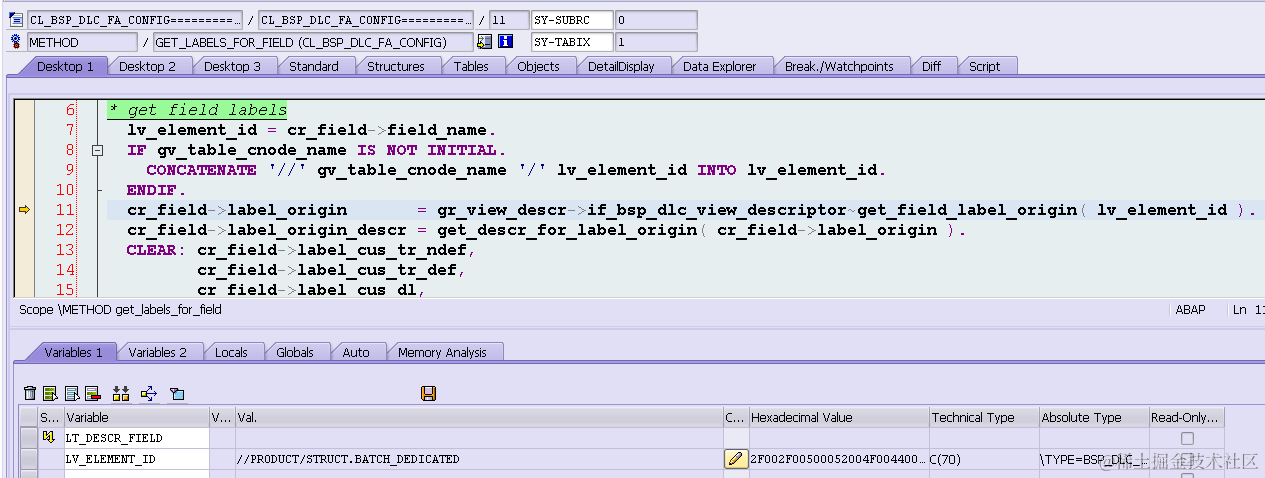Click the GET_LABELS_FOR_FIELD method name field
1265x478 pixels.
(x=314, y=42)
